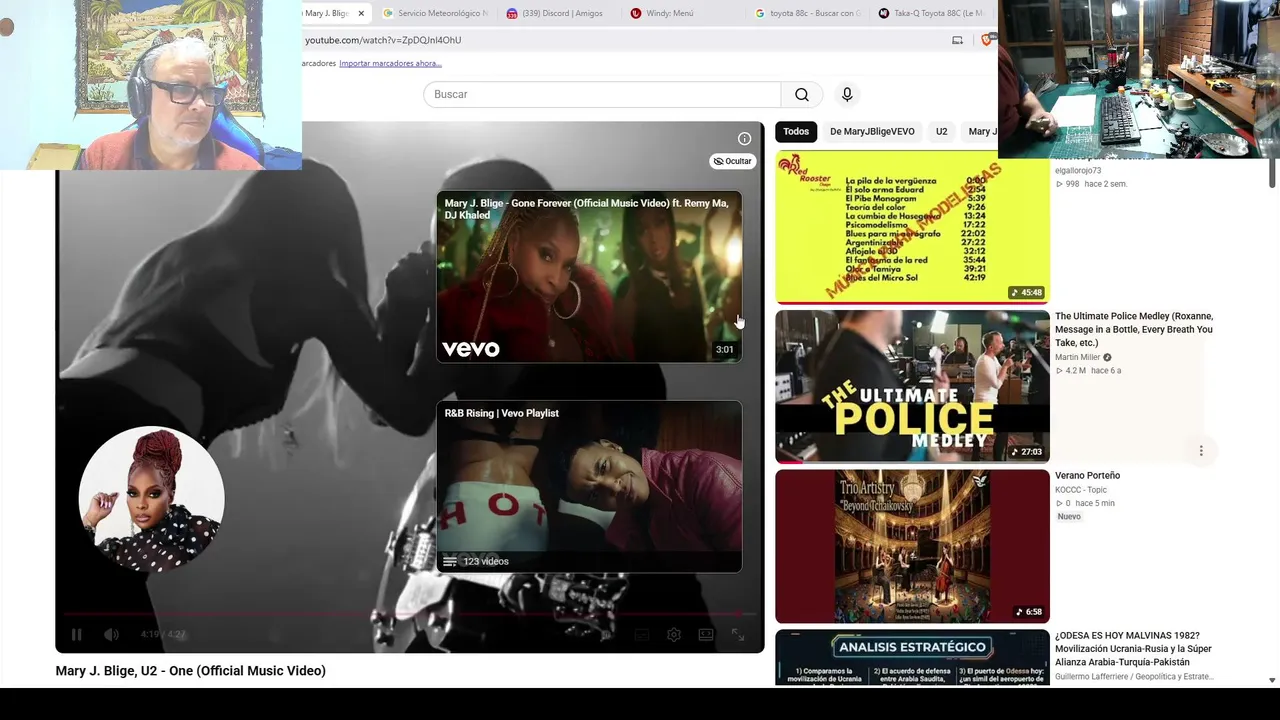1280x720 pixels.
Task: Open the Analisis Estratégico video thumbnail
Action: tap(912, 657)
